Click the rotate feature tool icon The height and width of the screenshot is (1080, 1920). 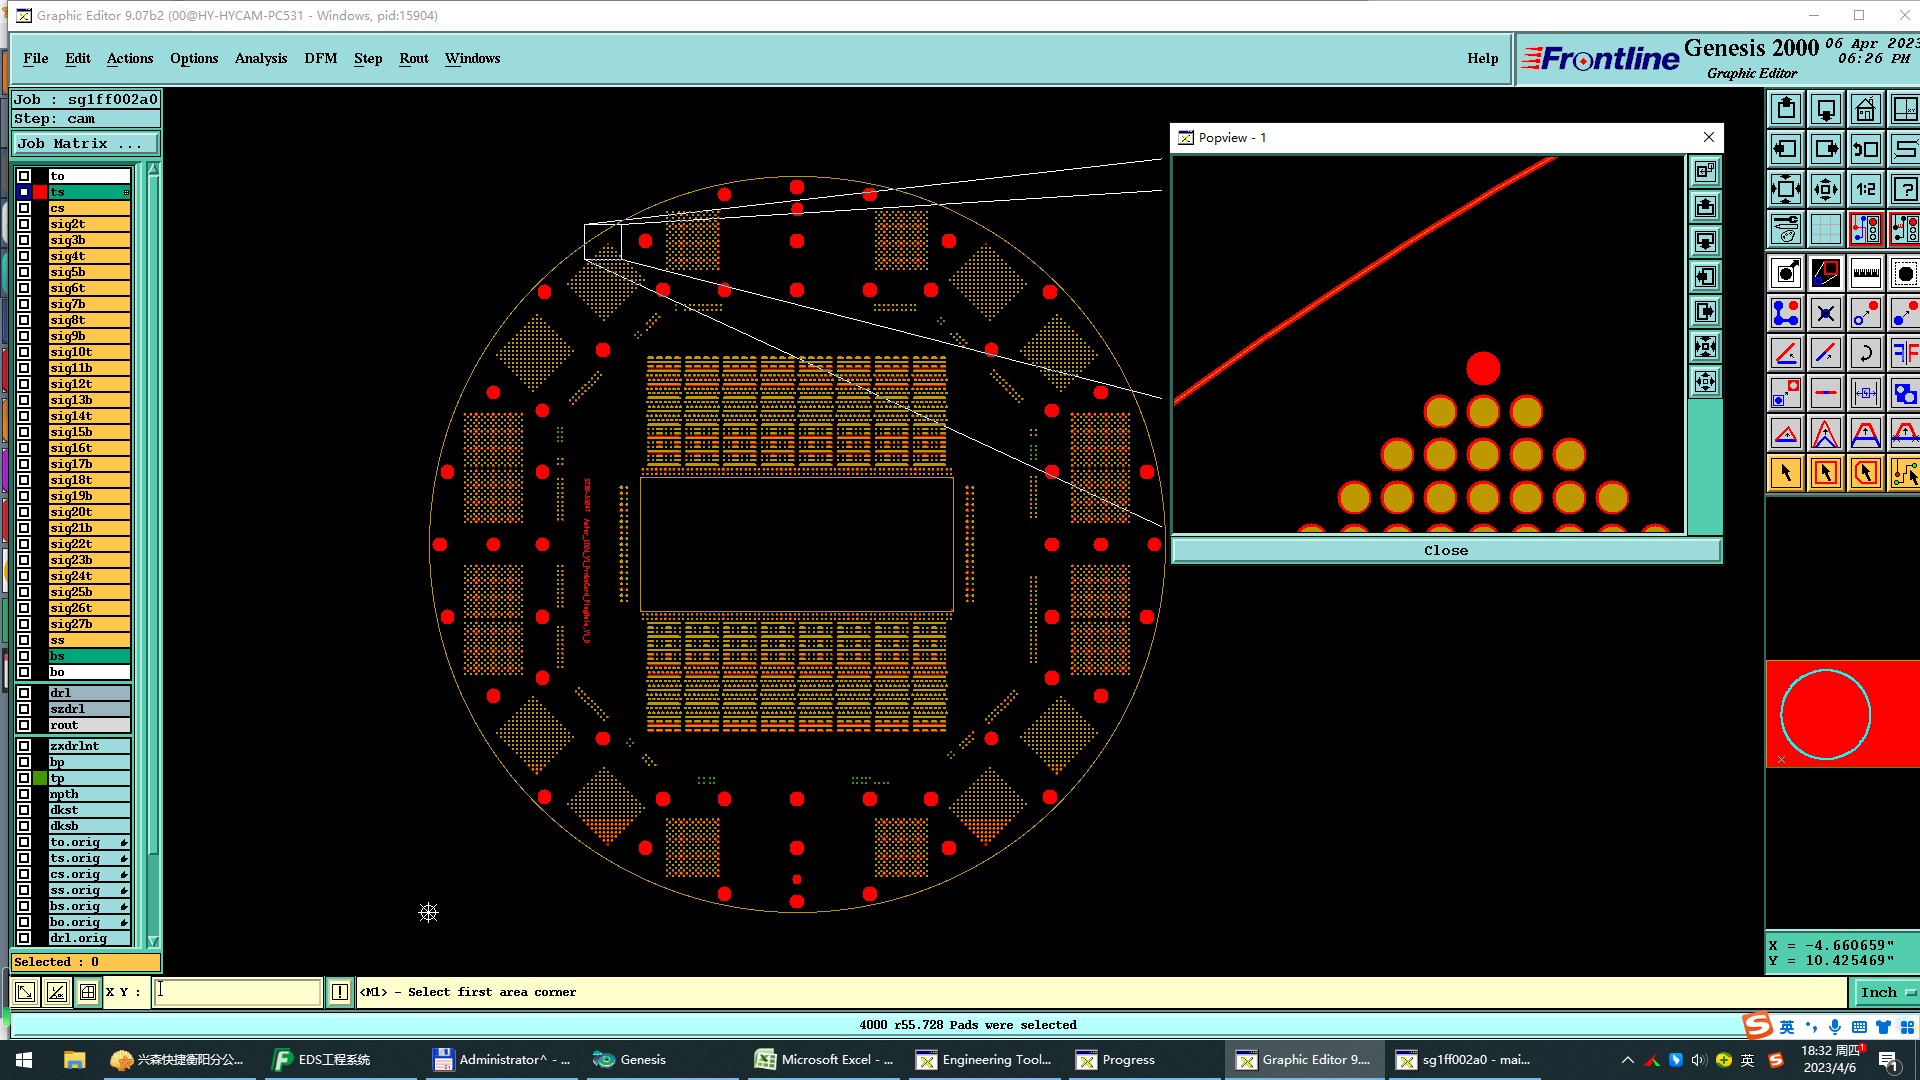click(1865, 353)
